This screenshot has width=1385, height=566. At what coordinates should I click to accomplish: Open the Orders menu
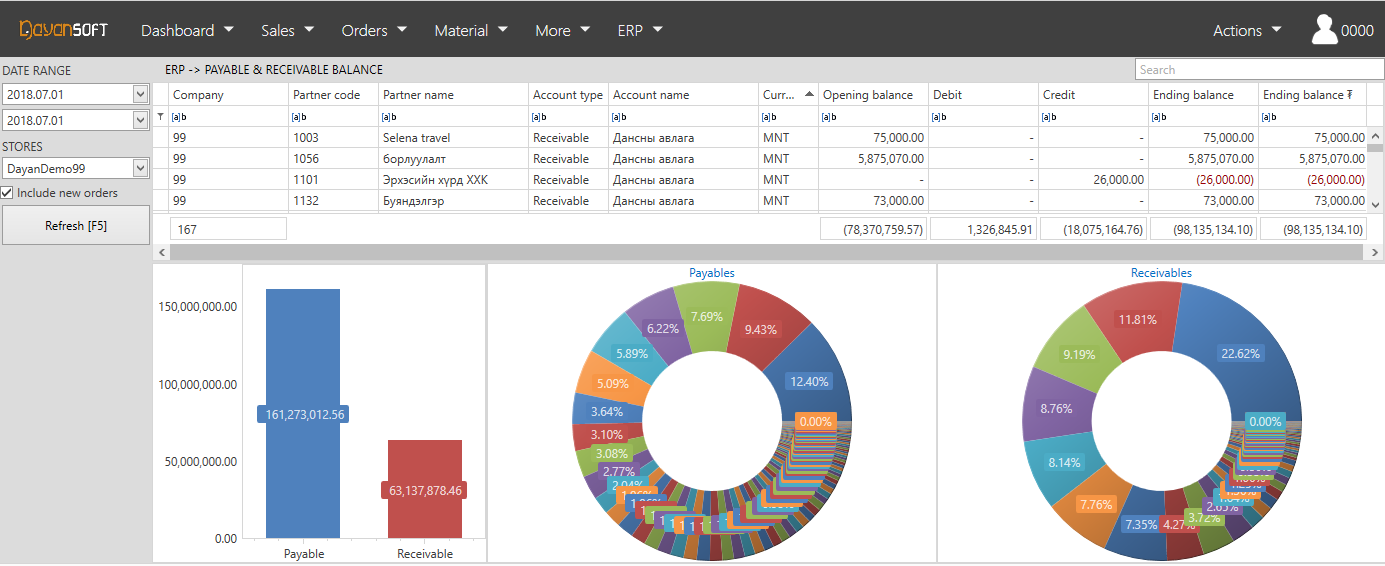point(374,30)
